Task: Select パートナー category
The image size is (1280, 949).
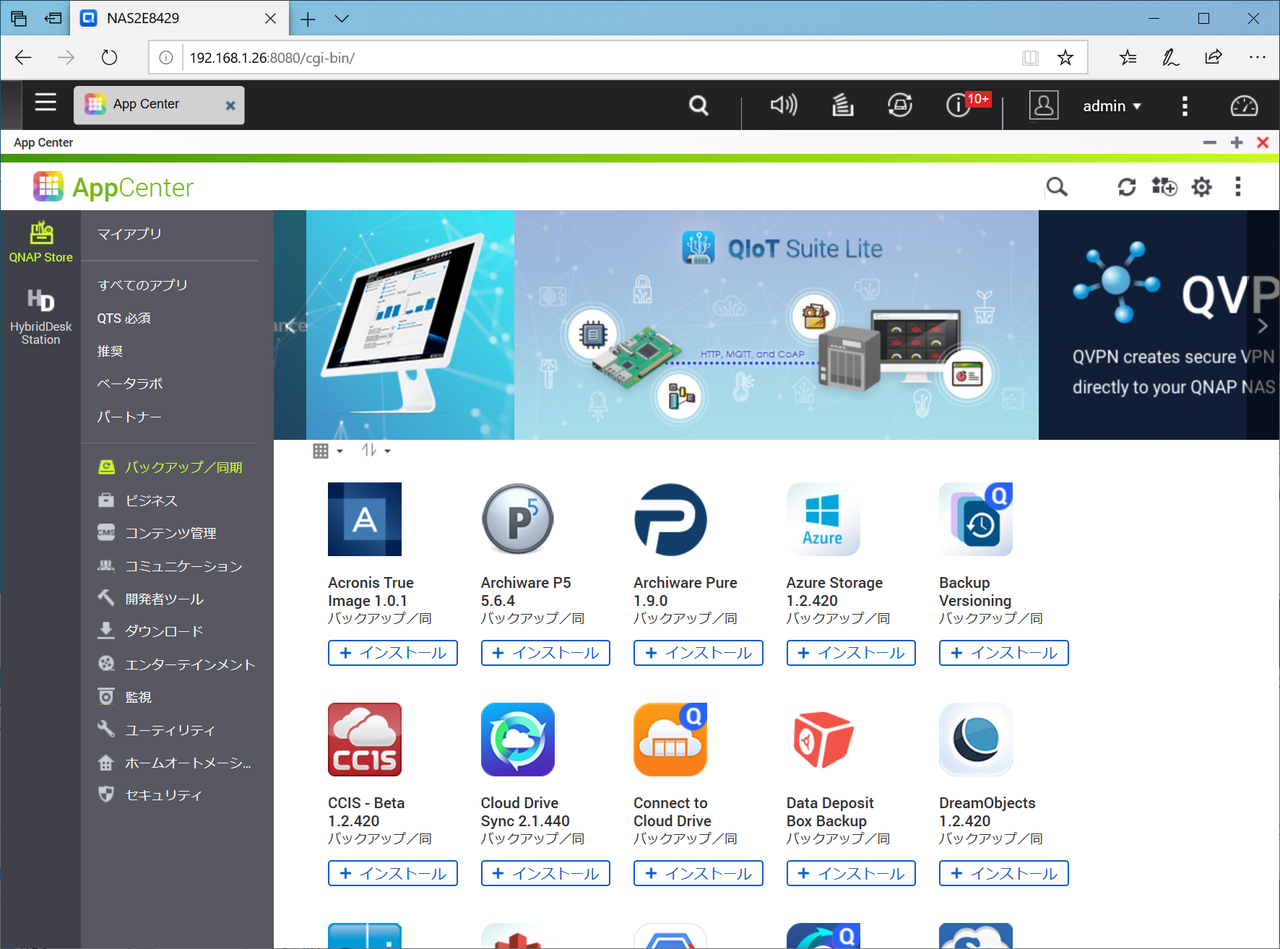Action: [x=129, y=417]
